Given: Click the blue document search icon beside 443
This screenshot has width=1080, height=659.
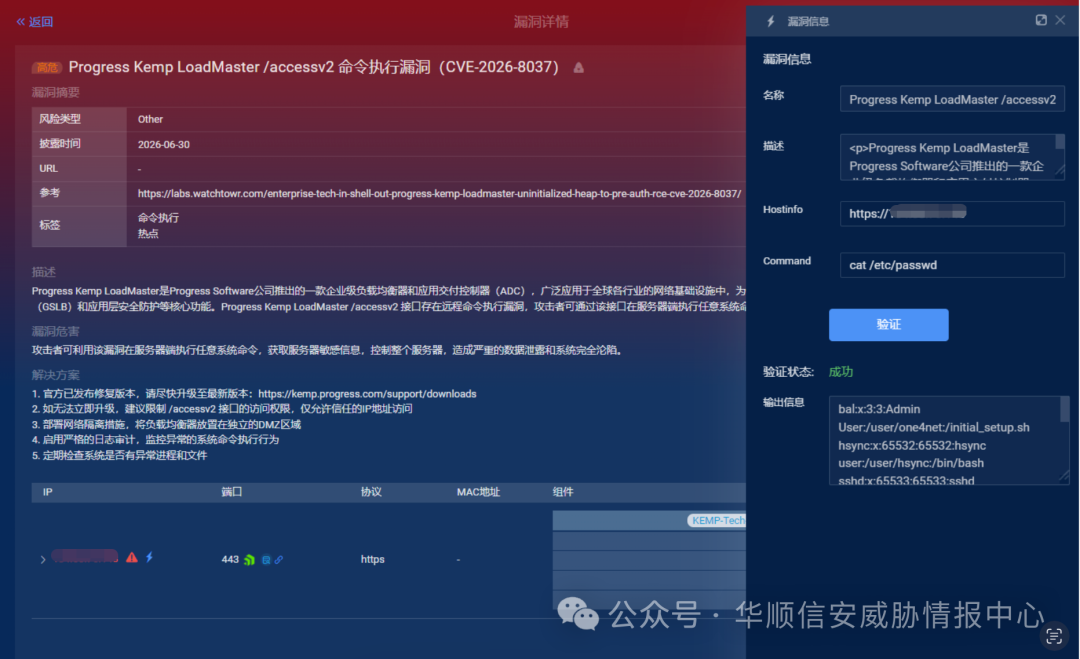Looking at the screenshot, I should coord(266,560).
